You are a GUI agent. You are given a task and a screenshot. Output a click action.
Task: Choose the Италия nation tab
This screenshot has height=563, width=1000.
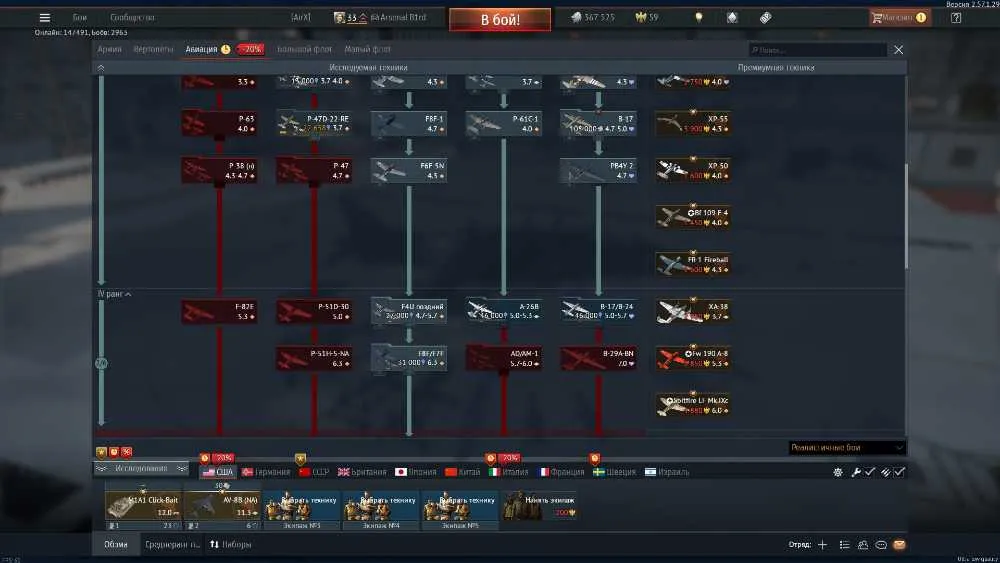[x=508, y=472]
